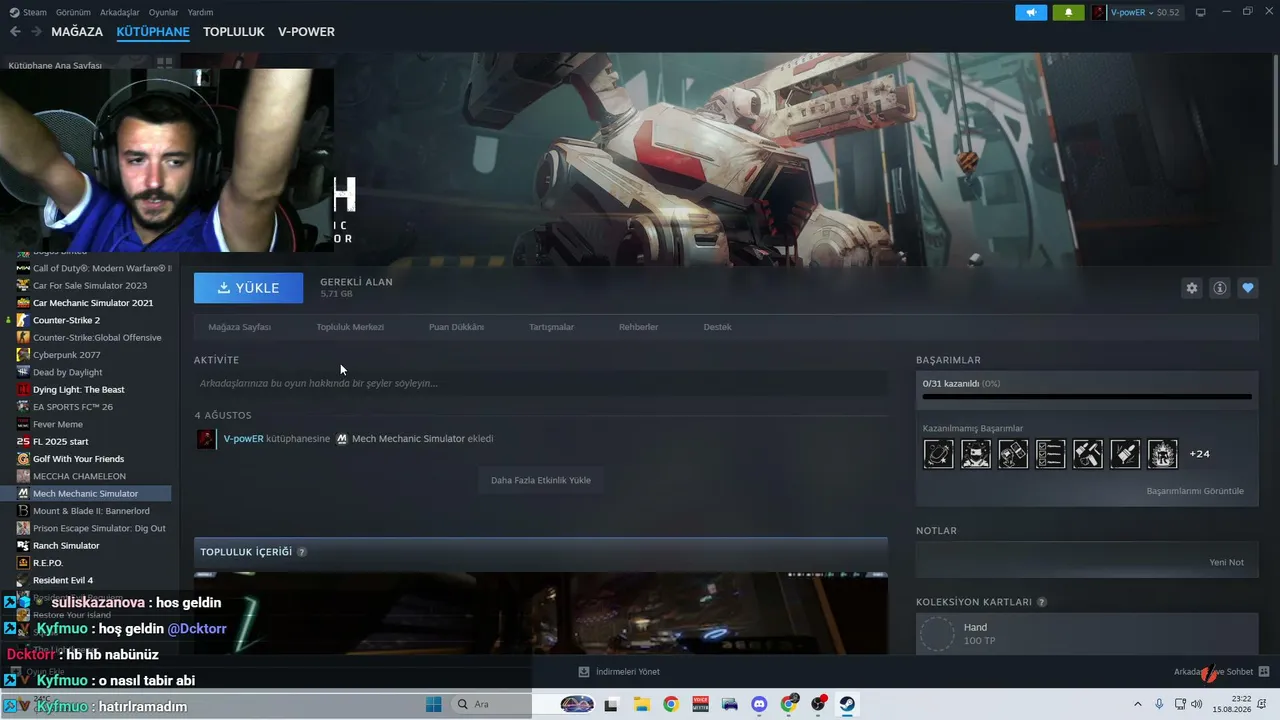Open the V-POWER profile tab

coord(306,32)
